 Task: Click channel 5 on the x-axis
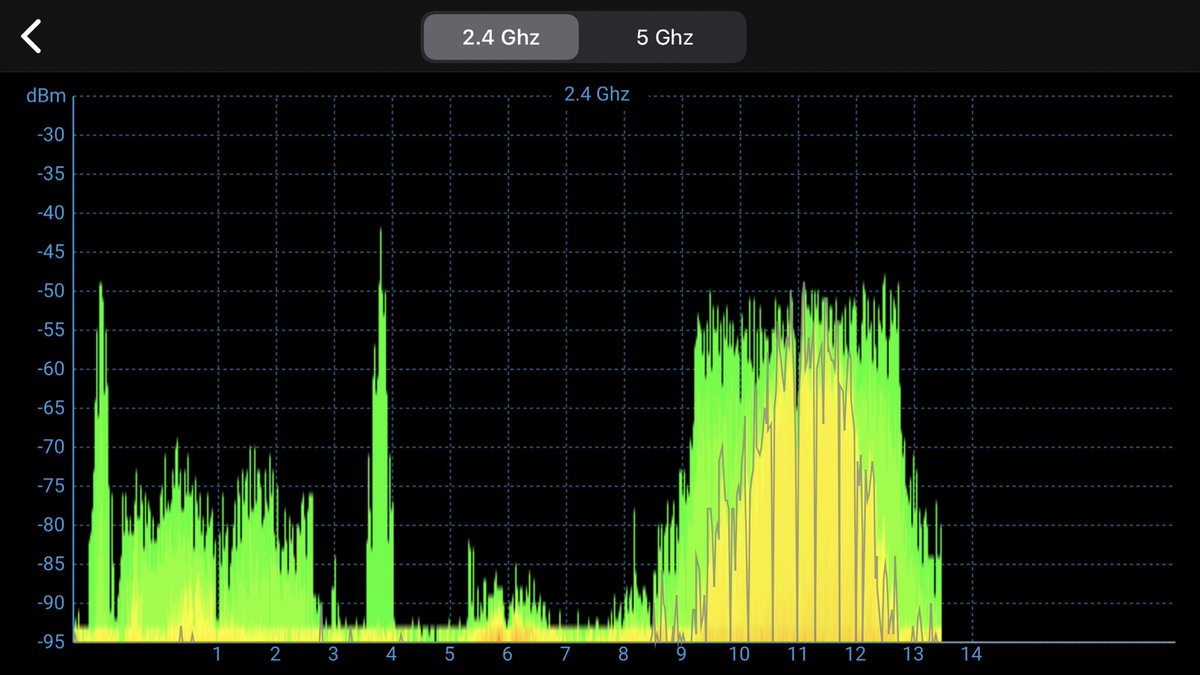[449, 655]
